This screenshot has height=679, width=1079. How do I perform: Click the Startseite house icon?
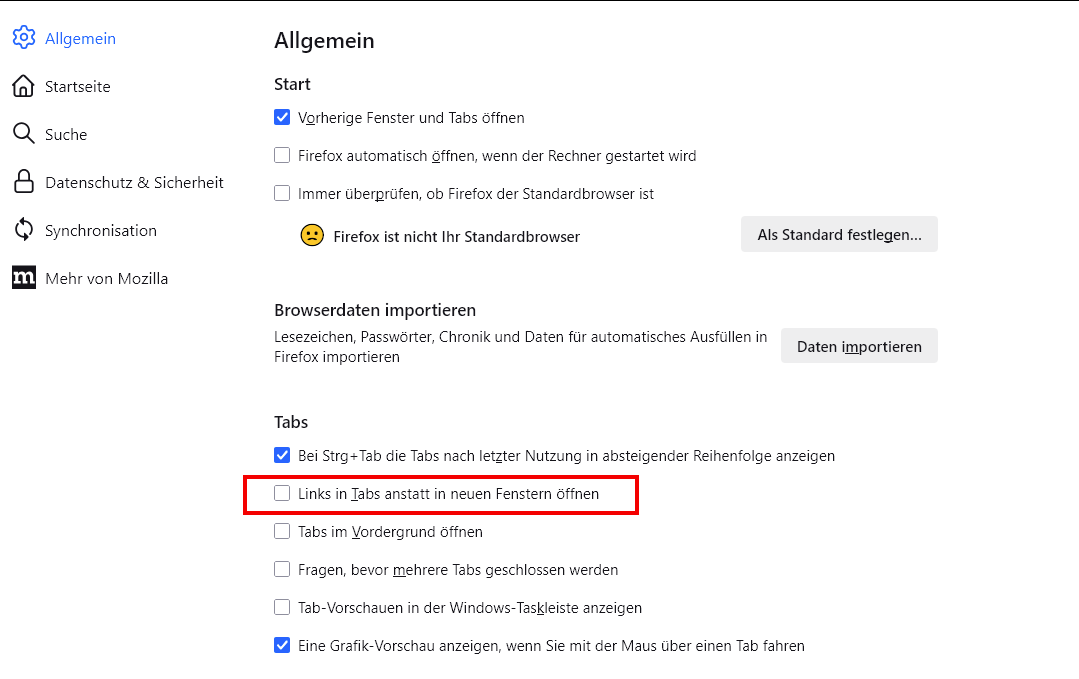click(x=24, y=86)
